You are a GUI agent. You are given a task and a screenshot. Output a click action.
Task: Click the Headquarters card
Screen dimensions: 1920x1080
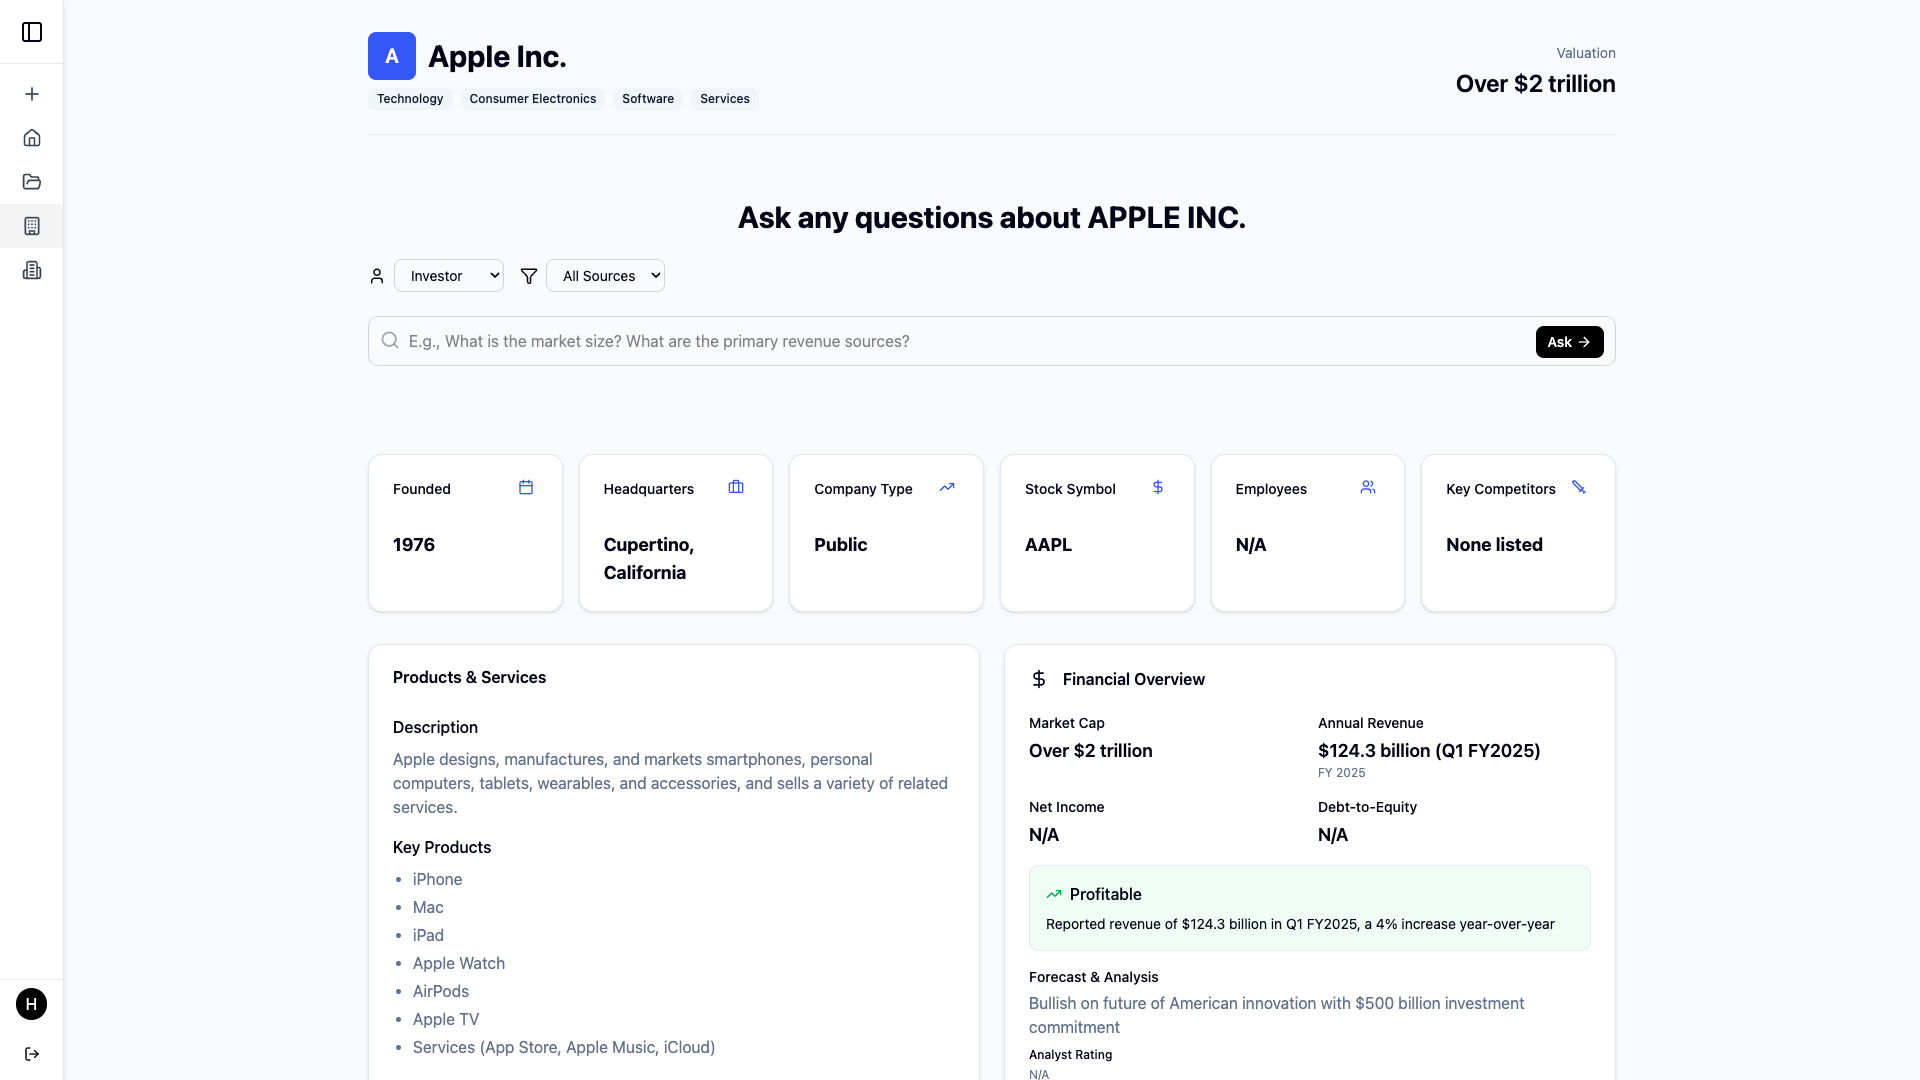[x=676, y=533]
